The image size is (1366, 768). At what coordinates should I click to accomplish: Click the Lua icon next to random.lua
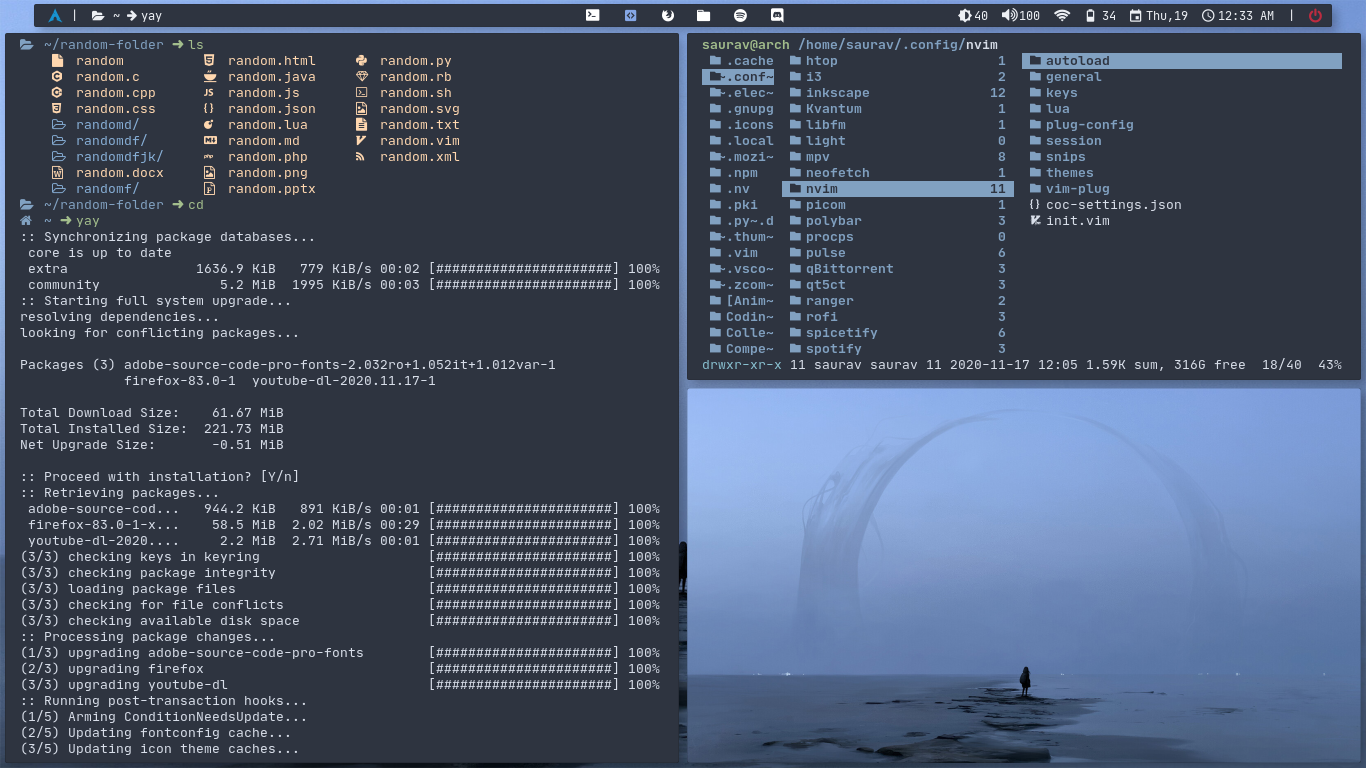(x=209, y=125)
